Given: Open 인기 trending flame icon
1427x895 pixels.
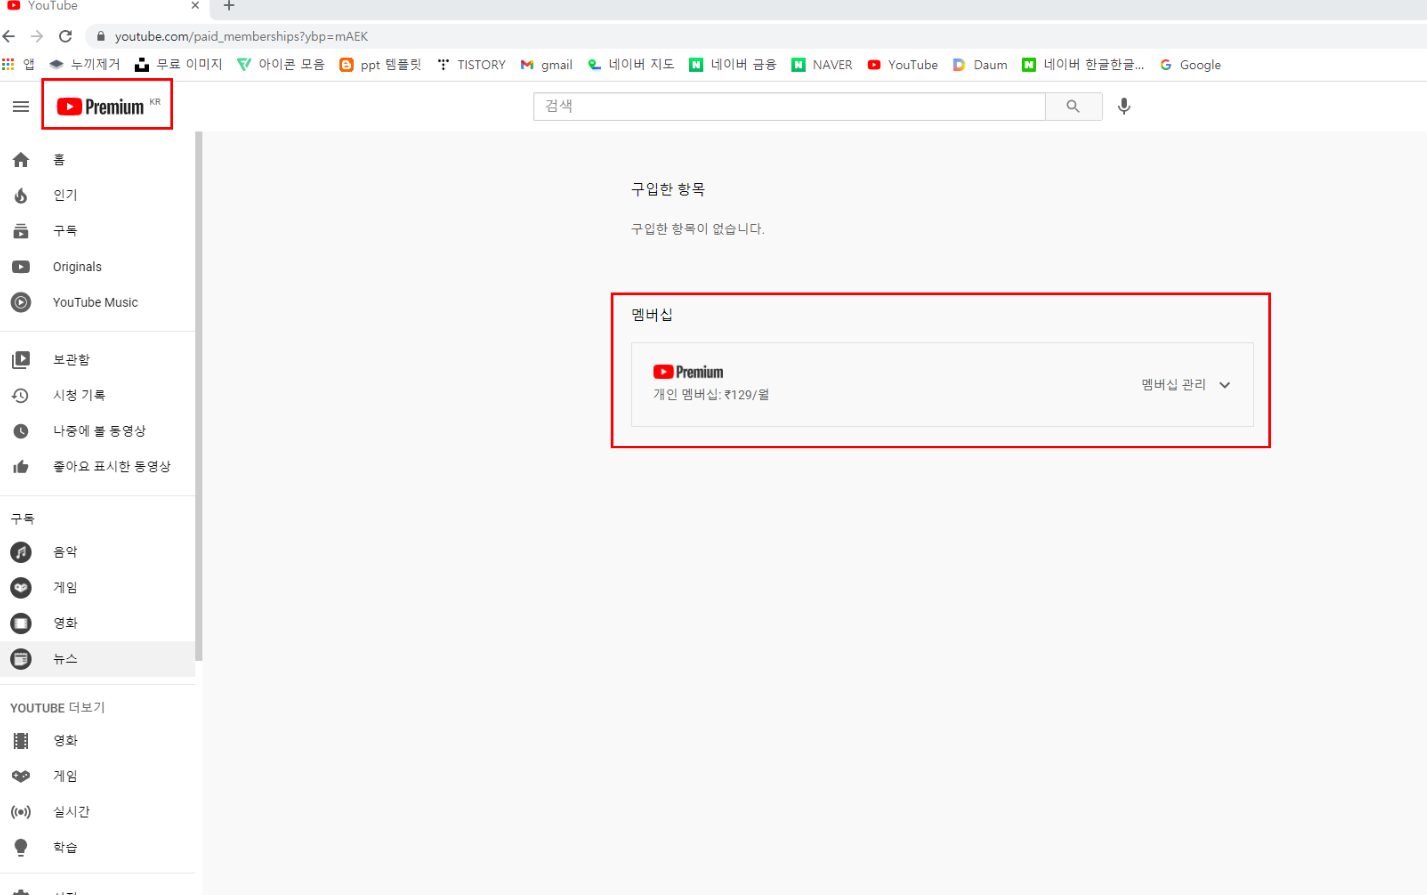Looking at the screenshot, I should click(21, 195).
